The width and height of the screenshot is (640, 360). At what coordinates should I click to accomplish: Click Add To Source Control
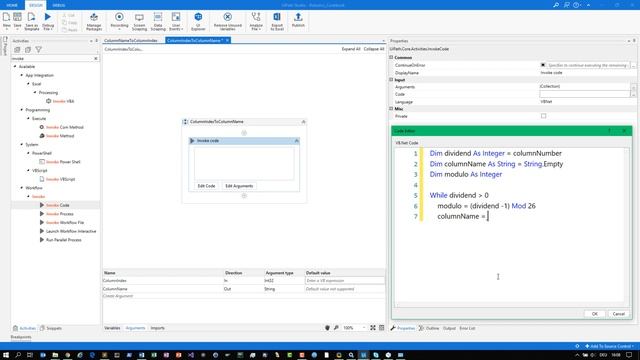coord(609,346)
